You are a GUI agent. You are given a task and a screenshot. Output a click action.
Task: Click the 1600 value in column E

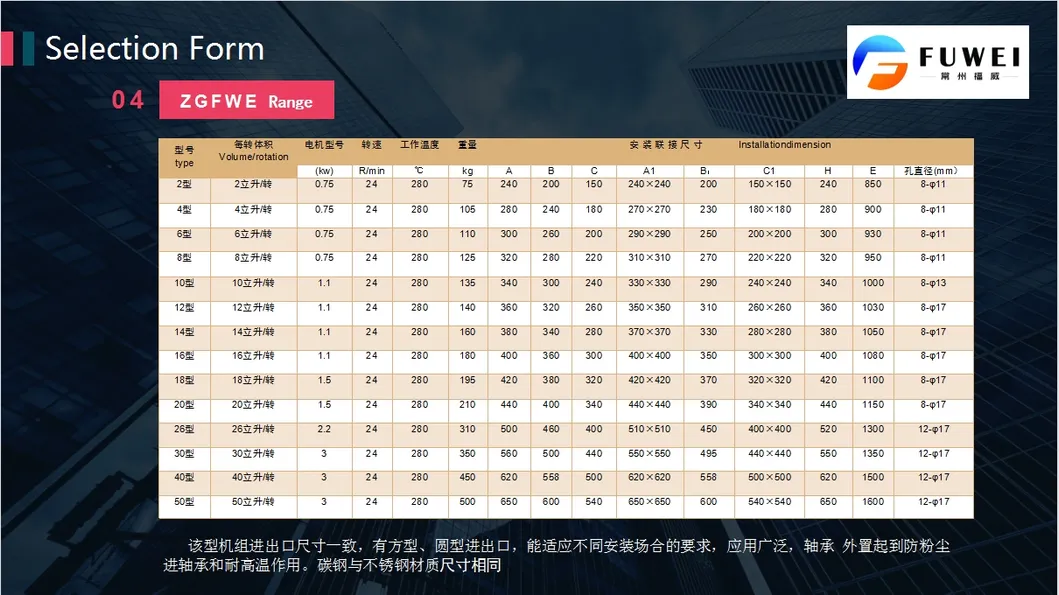click(x=873, y=502)
